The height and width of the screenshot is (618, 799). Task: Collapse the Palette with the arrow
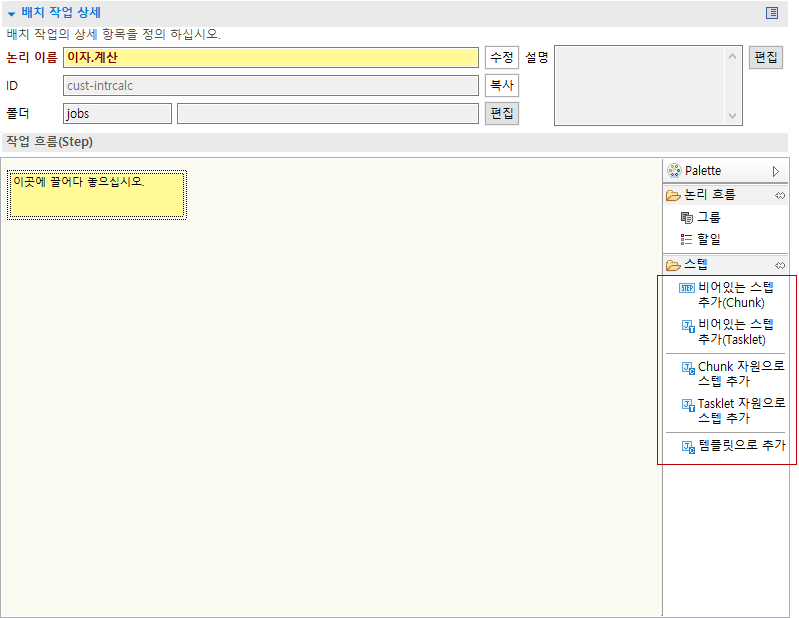click(x=776, y=171)
